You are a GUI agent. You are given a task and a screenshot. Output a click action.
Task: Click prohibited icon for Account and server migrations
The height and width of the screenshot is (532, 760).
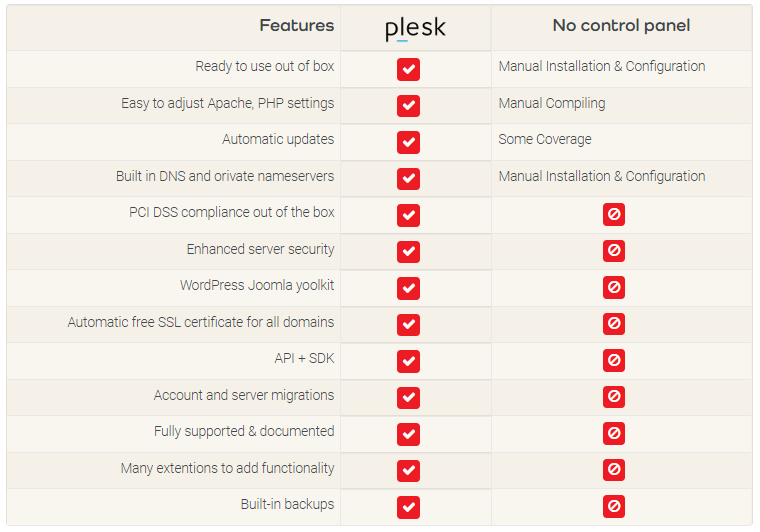614,397
